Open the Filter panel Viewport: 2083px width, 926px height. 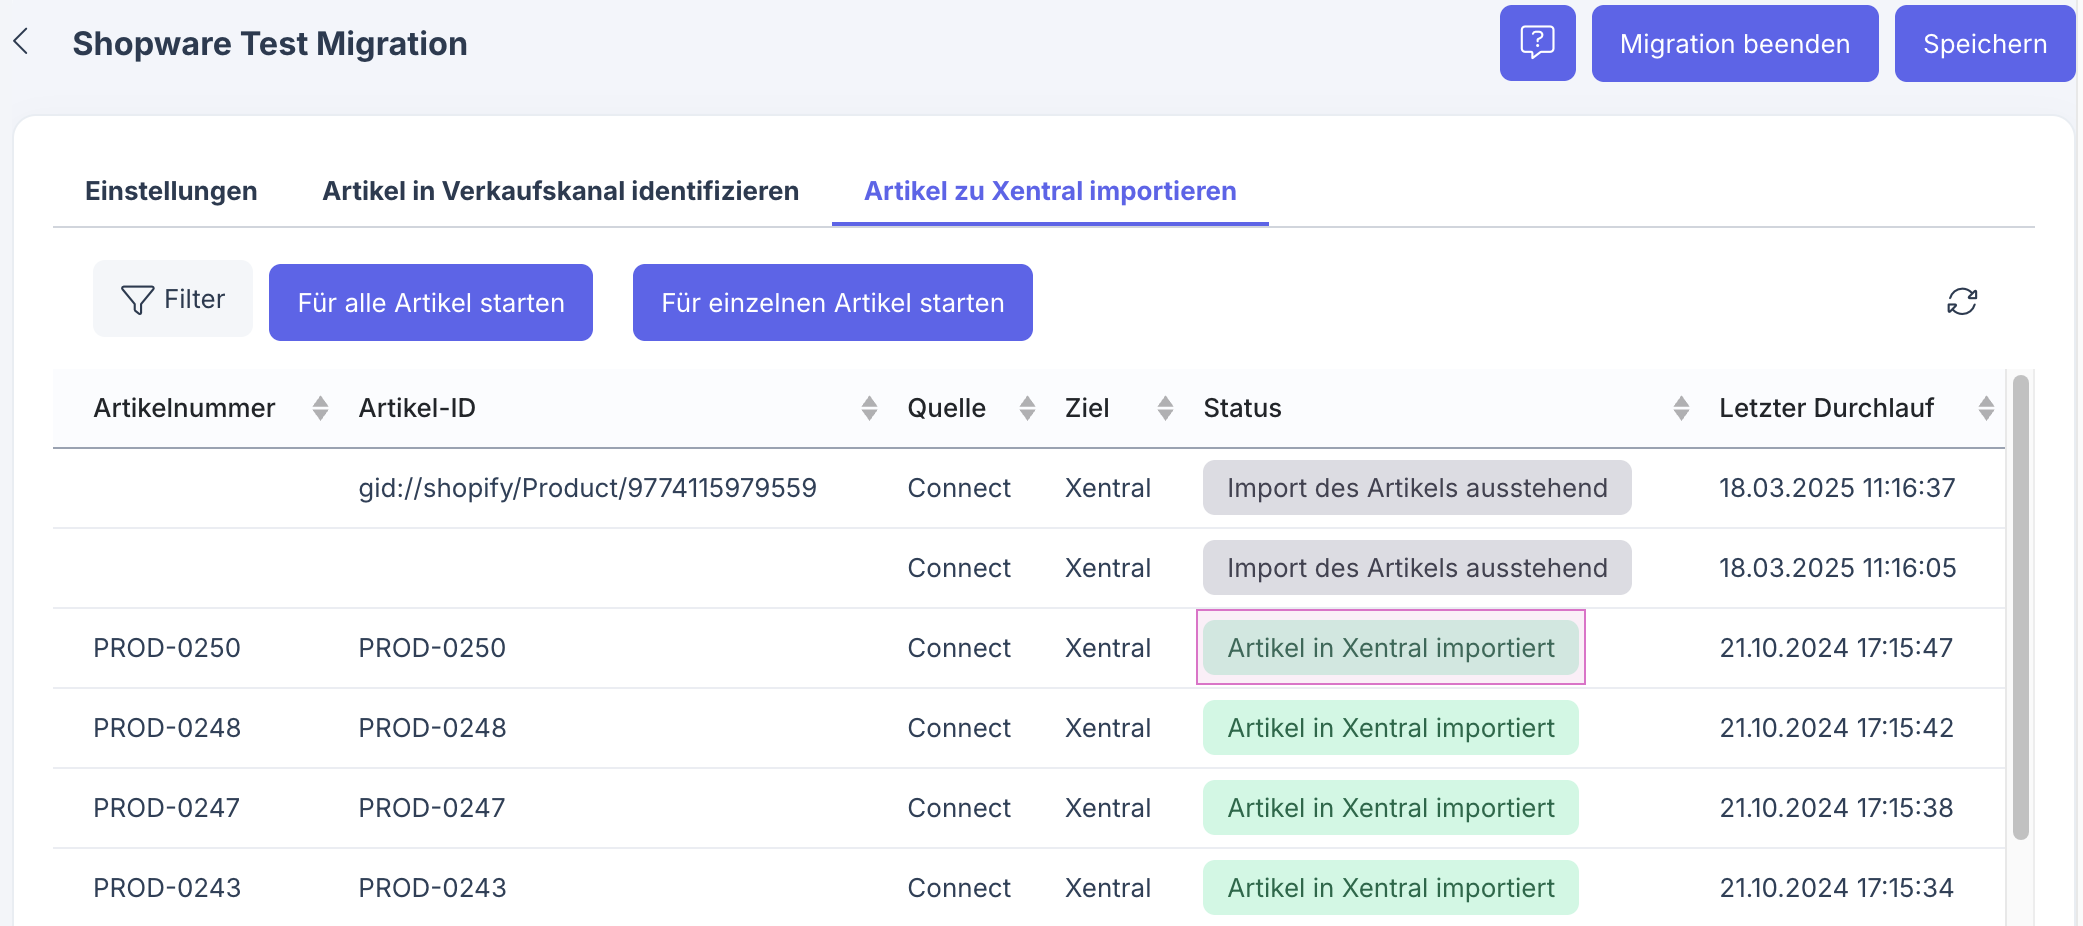[x=172, y=298]
